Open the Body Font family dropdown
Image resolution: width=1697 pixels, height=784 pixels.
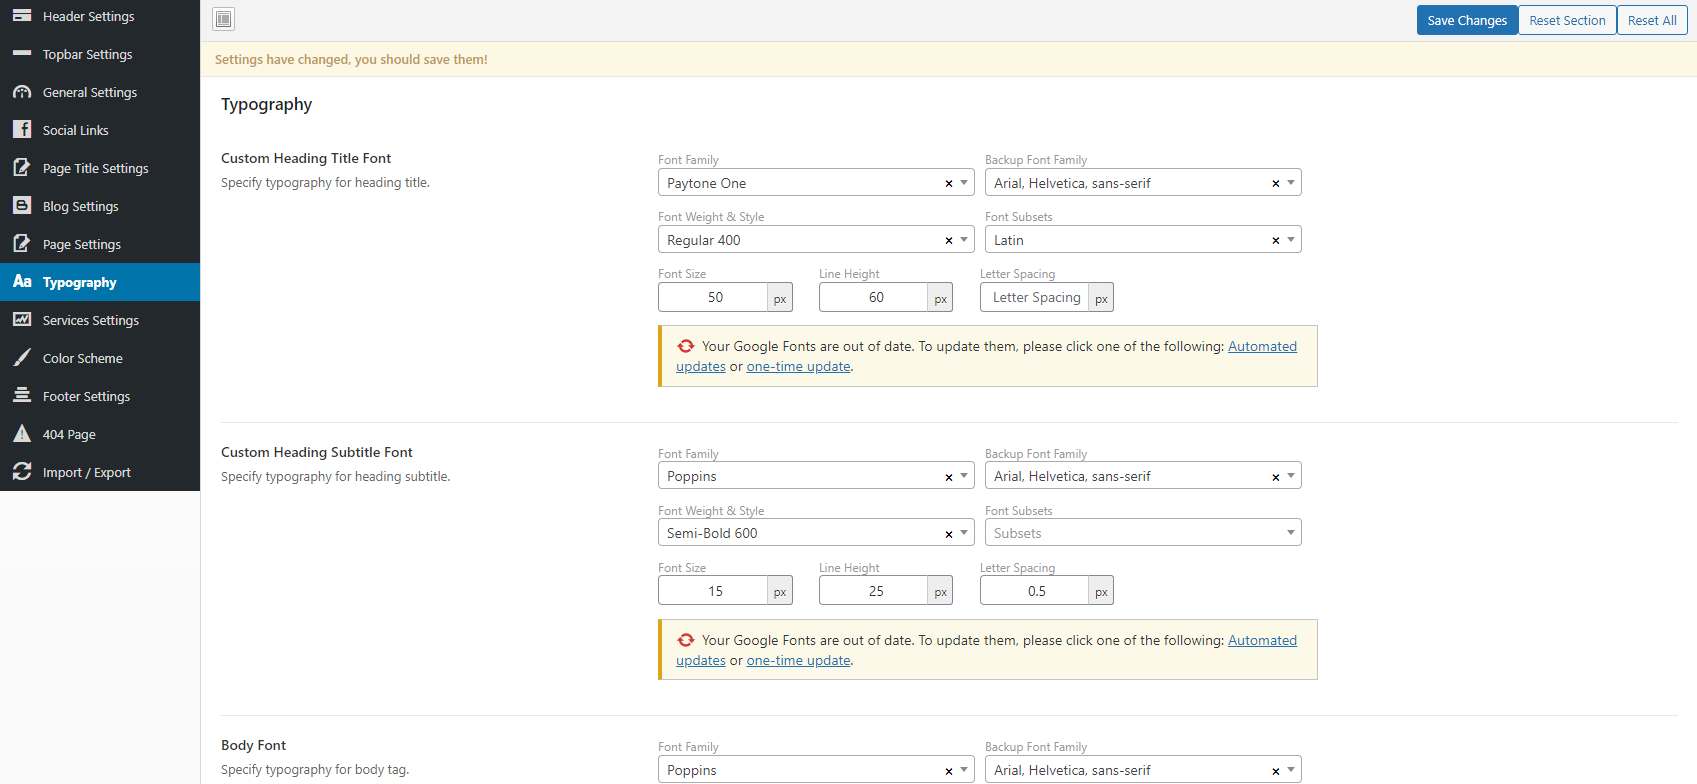(x=816, y=770)
